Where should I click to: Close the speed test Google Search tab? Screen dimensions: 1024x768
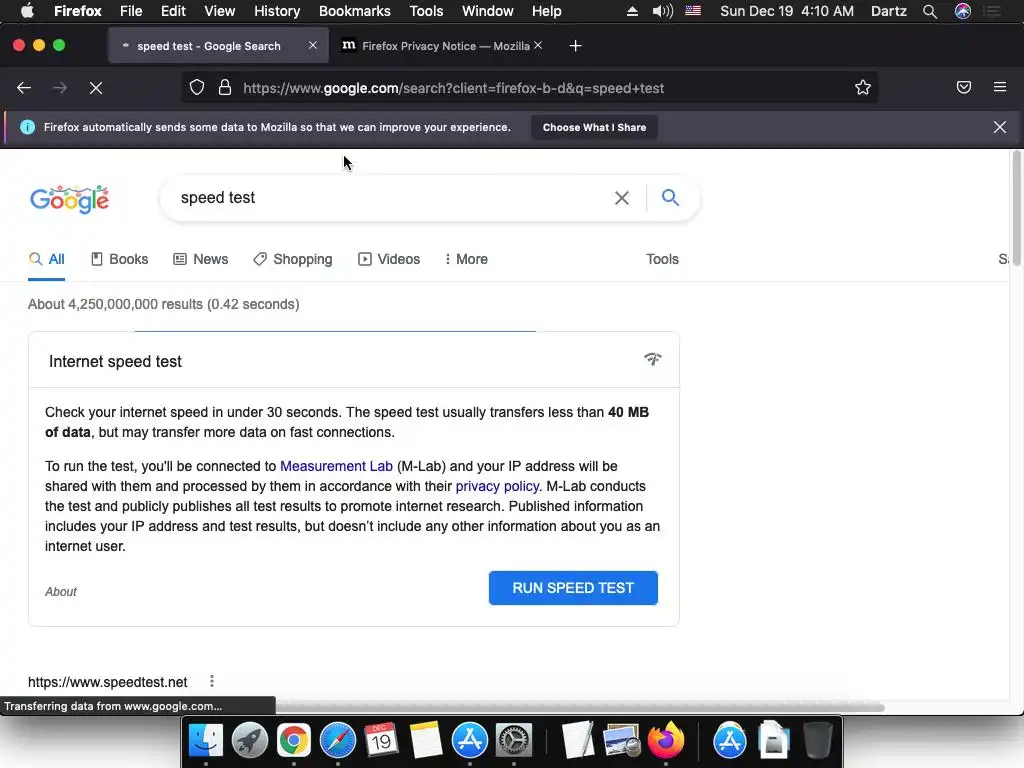tap(313, 45)
